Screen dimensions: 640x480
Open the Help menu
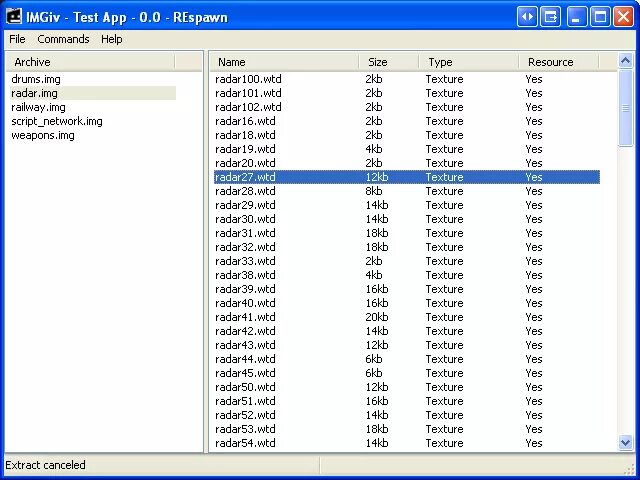[x=111, y=39]
